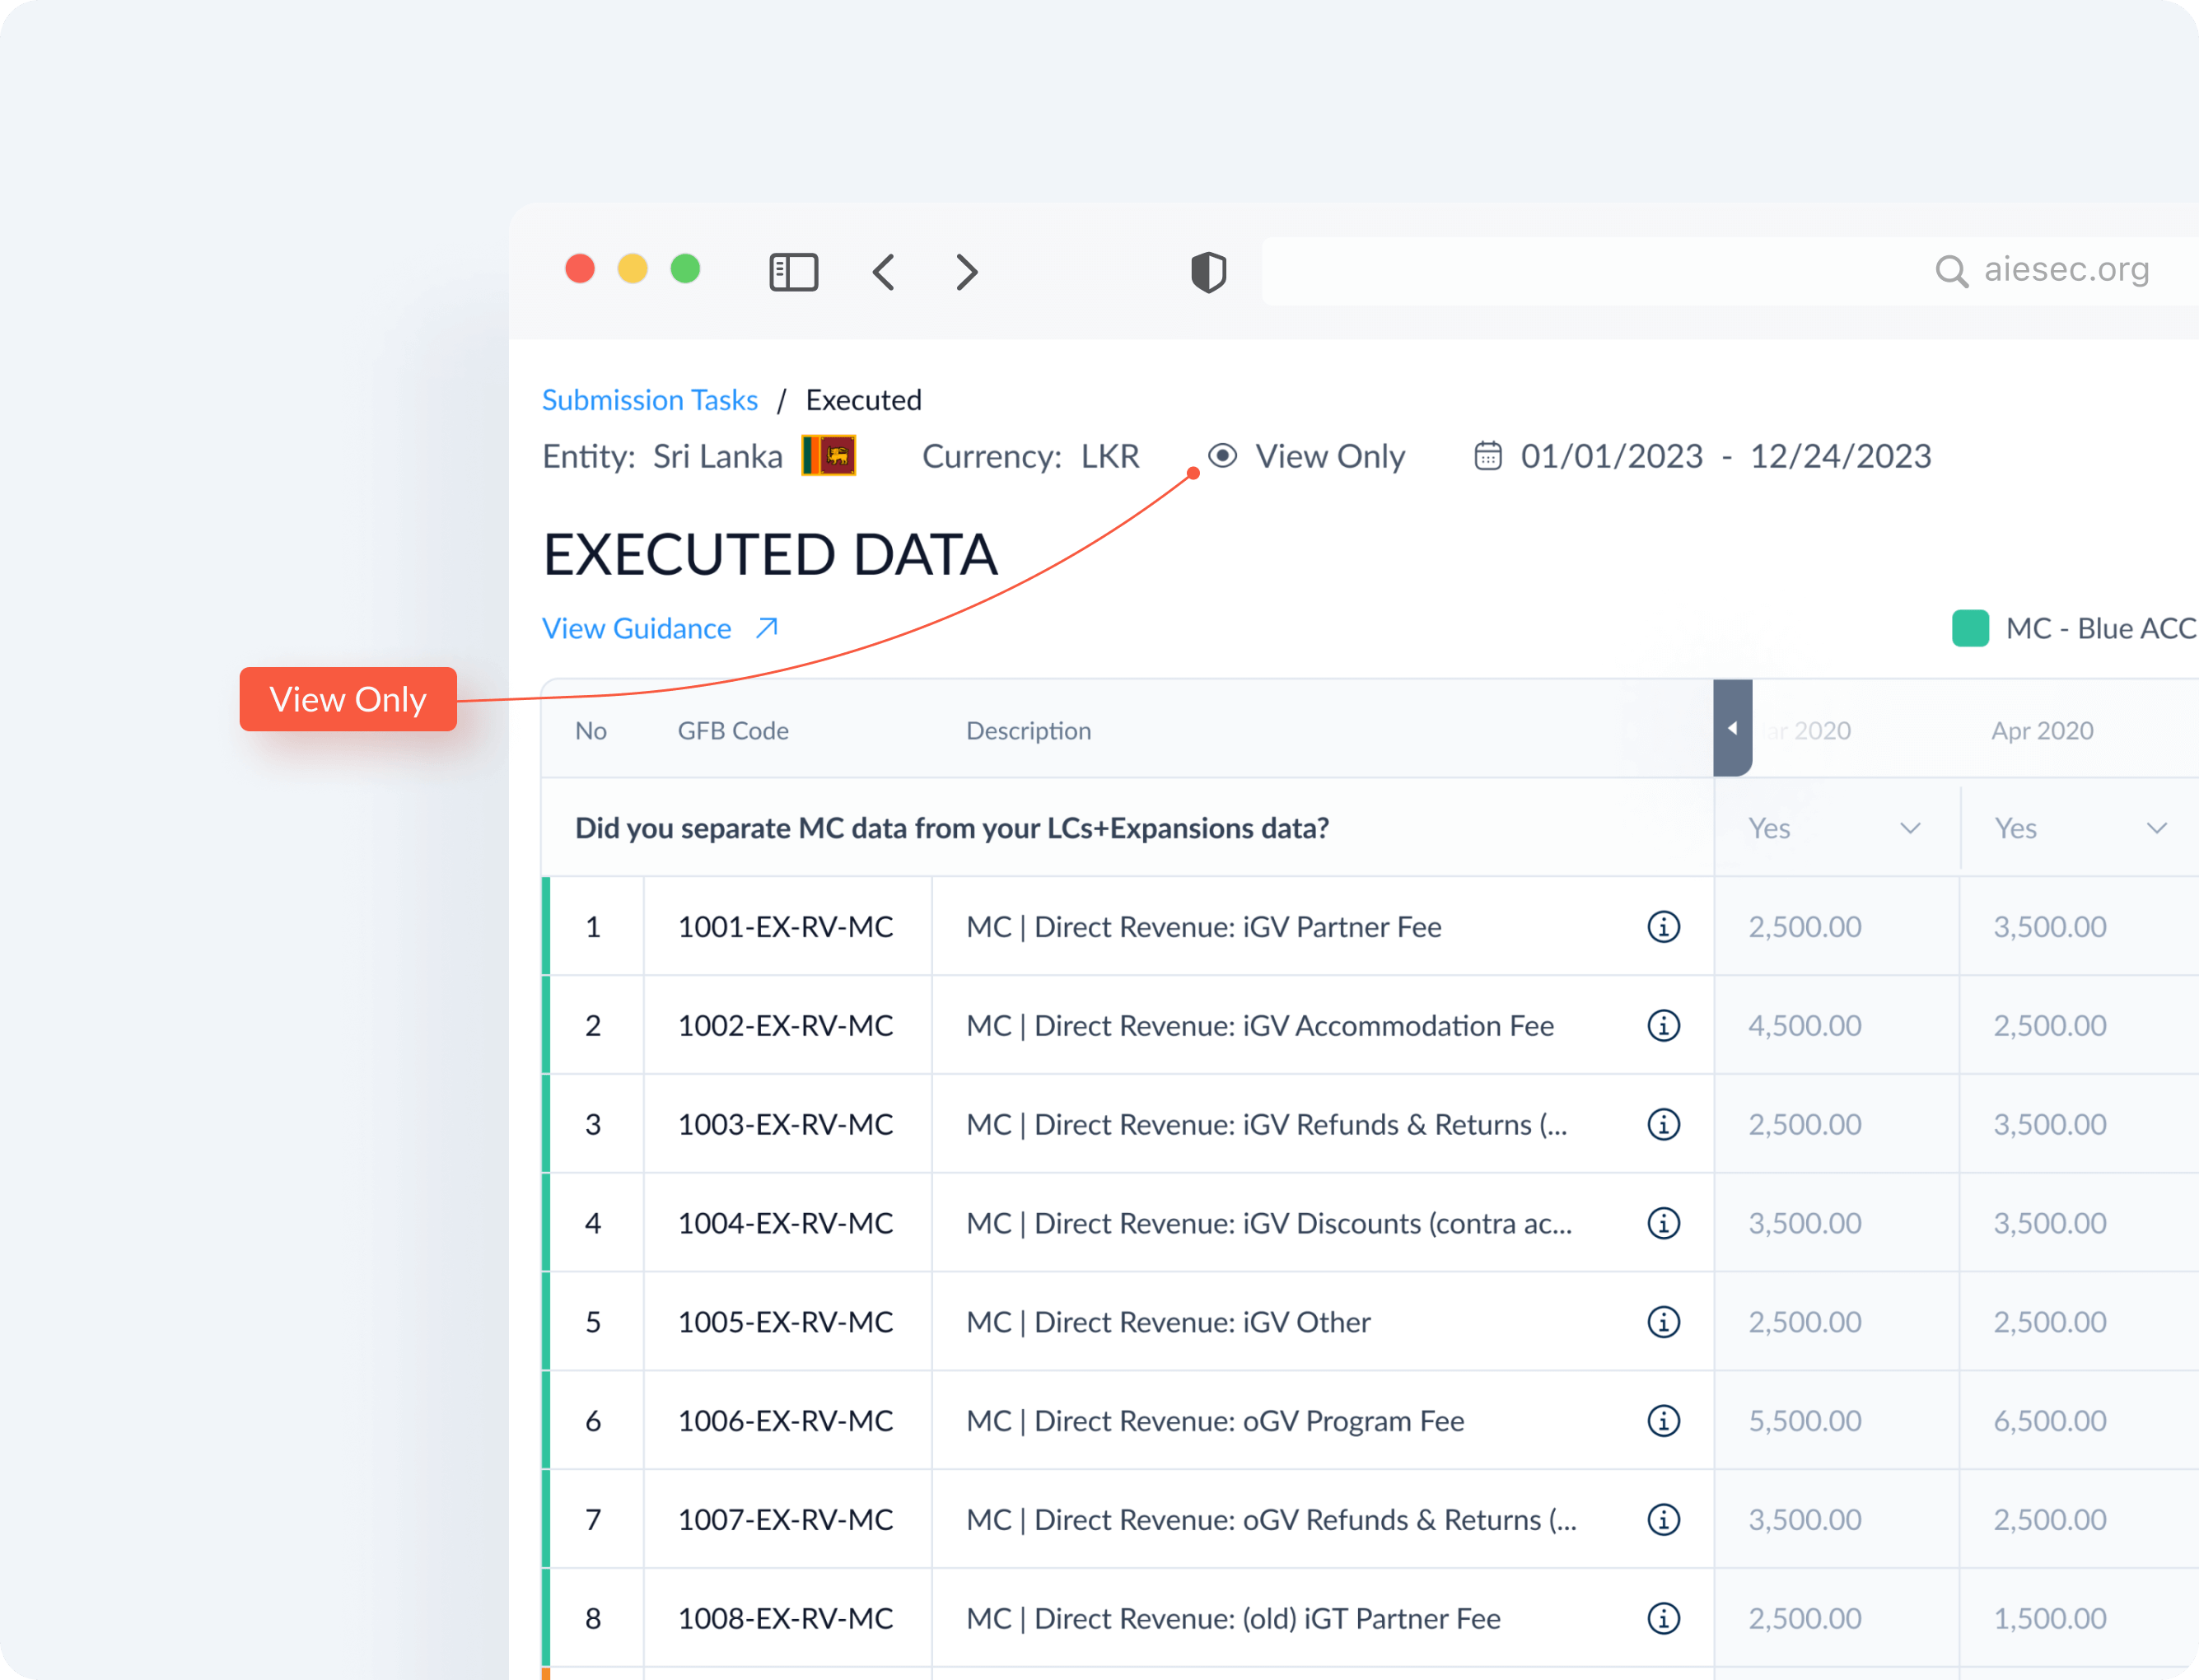2199x1680 pixels.
Task: Collapse the frozen columns with arrow handle
Action: pyautogui.click(x=1733, y=728)
